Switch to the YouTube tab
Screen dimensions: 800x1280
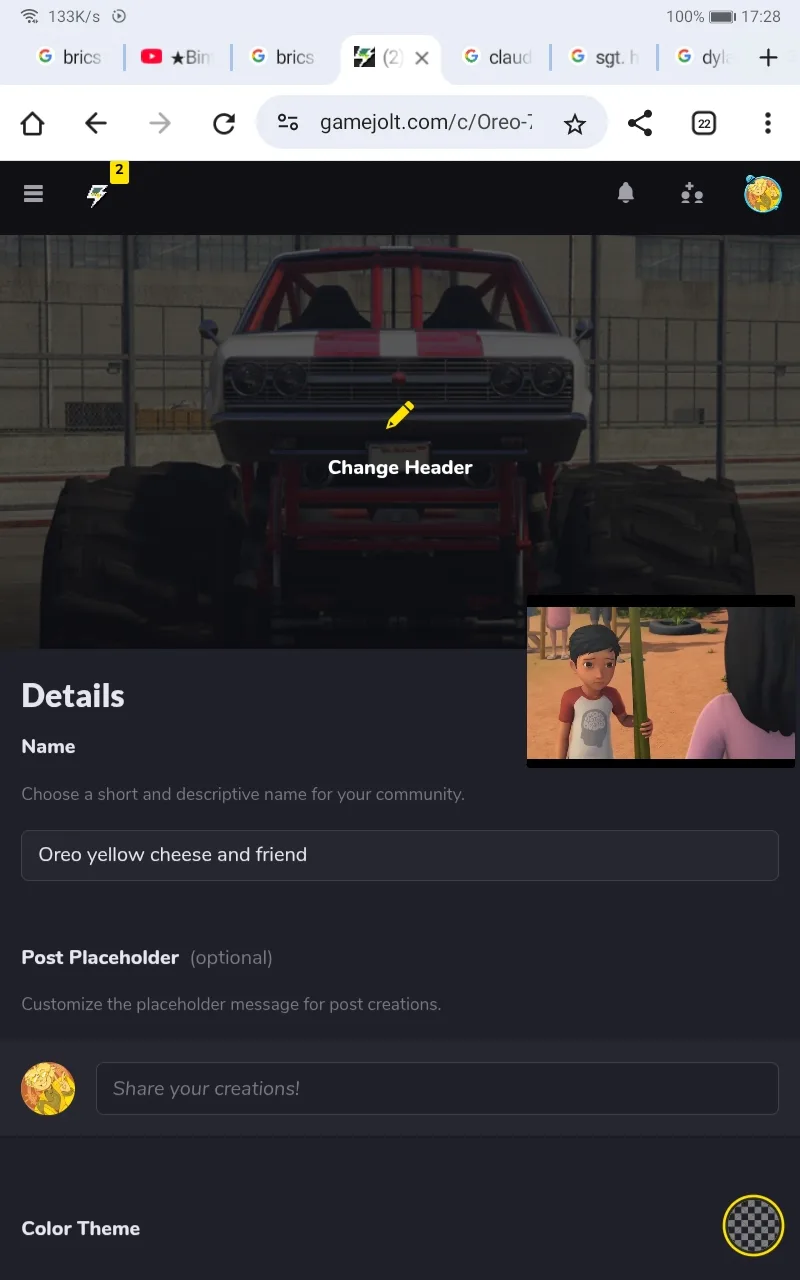coord(177,57)
